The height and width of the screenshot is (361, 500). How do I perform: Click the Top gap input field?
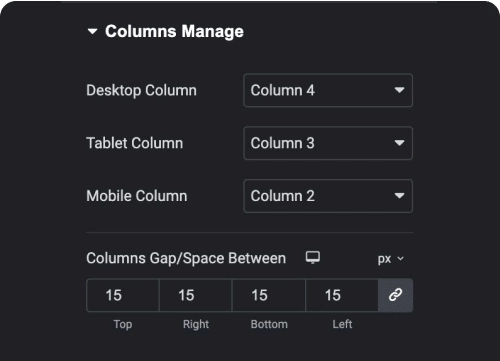[123, 295]
